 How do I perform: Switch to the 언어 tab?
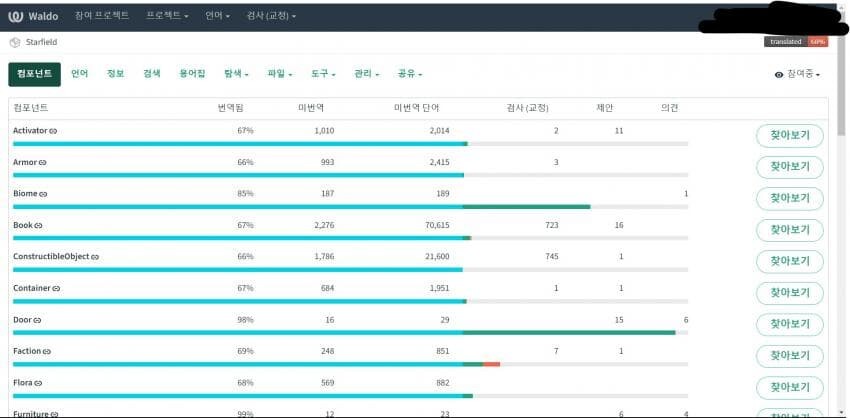coord(79,74)
